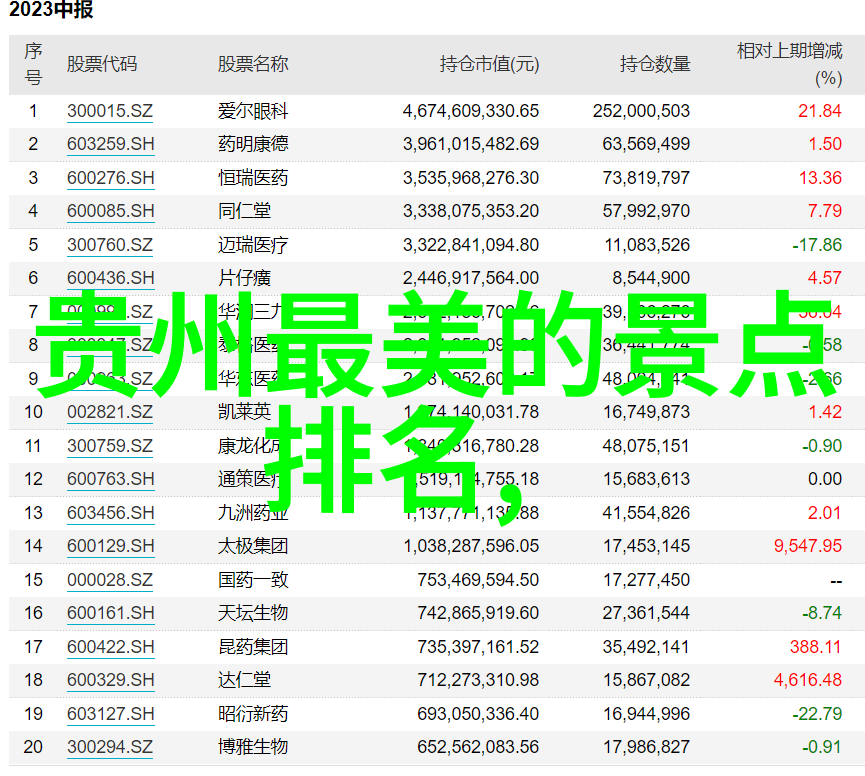Open stock code link 000028.SZ
865x776 pixels.
click(110, 580)
